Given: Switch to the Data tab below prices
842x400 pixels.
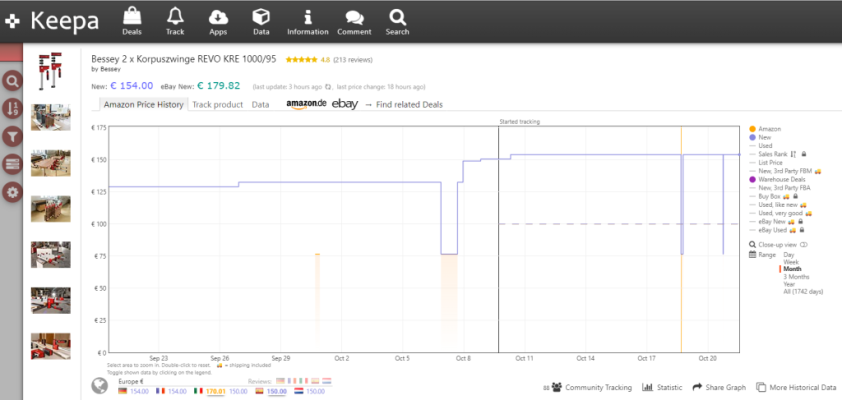Looking at the screenshot, I should [260, 105].
